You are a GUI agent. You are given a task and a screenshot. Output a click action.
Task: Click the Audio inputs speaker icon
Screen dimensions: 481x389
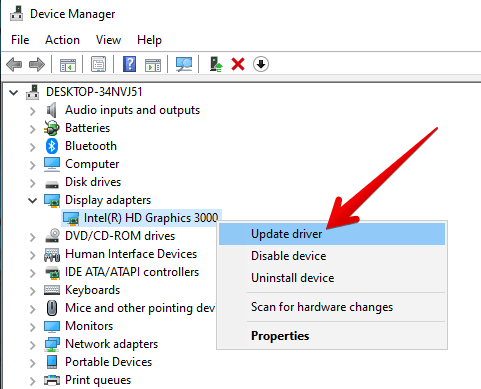(52, 110)
